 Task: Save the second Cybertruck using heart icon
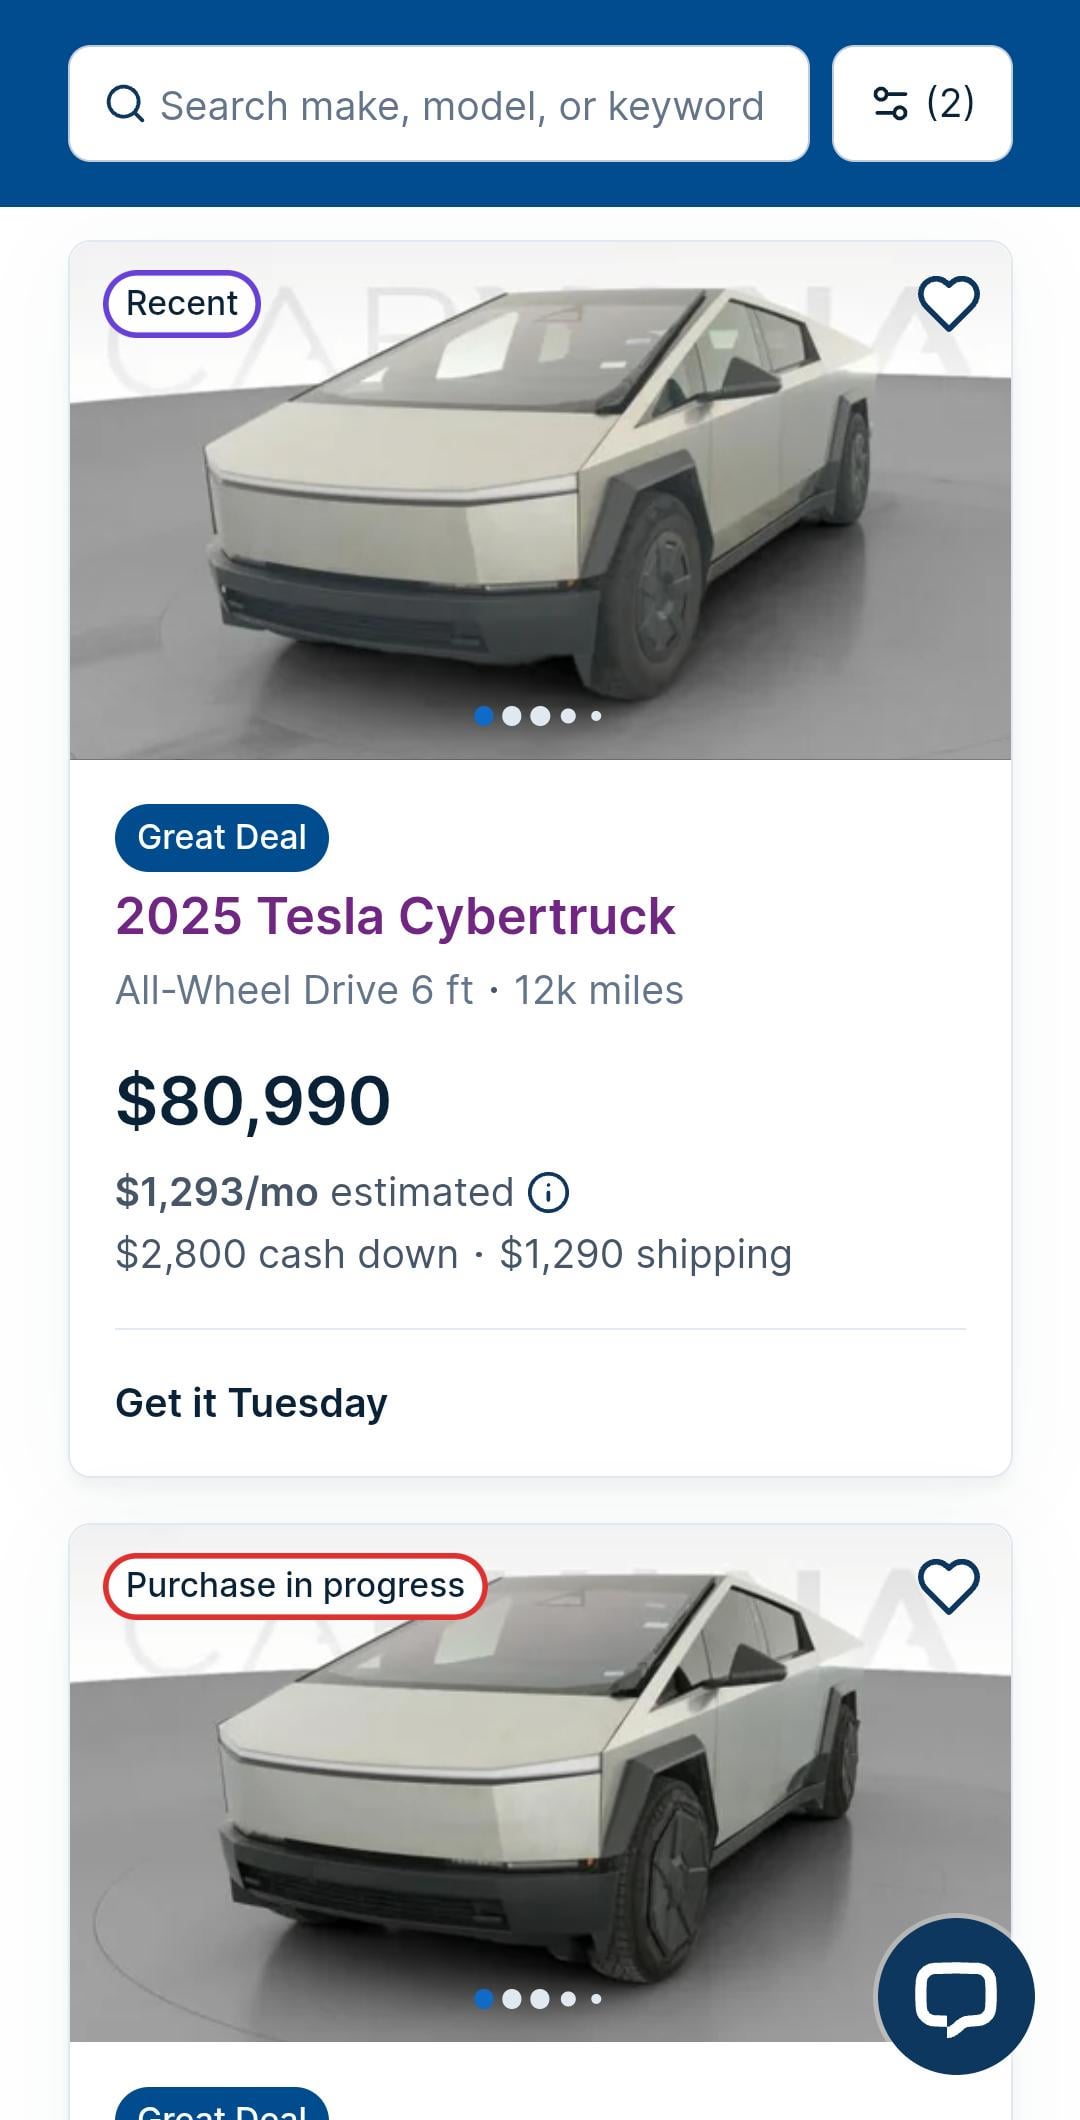coord(948,1586)
